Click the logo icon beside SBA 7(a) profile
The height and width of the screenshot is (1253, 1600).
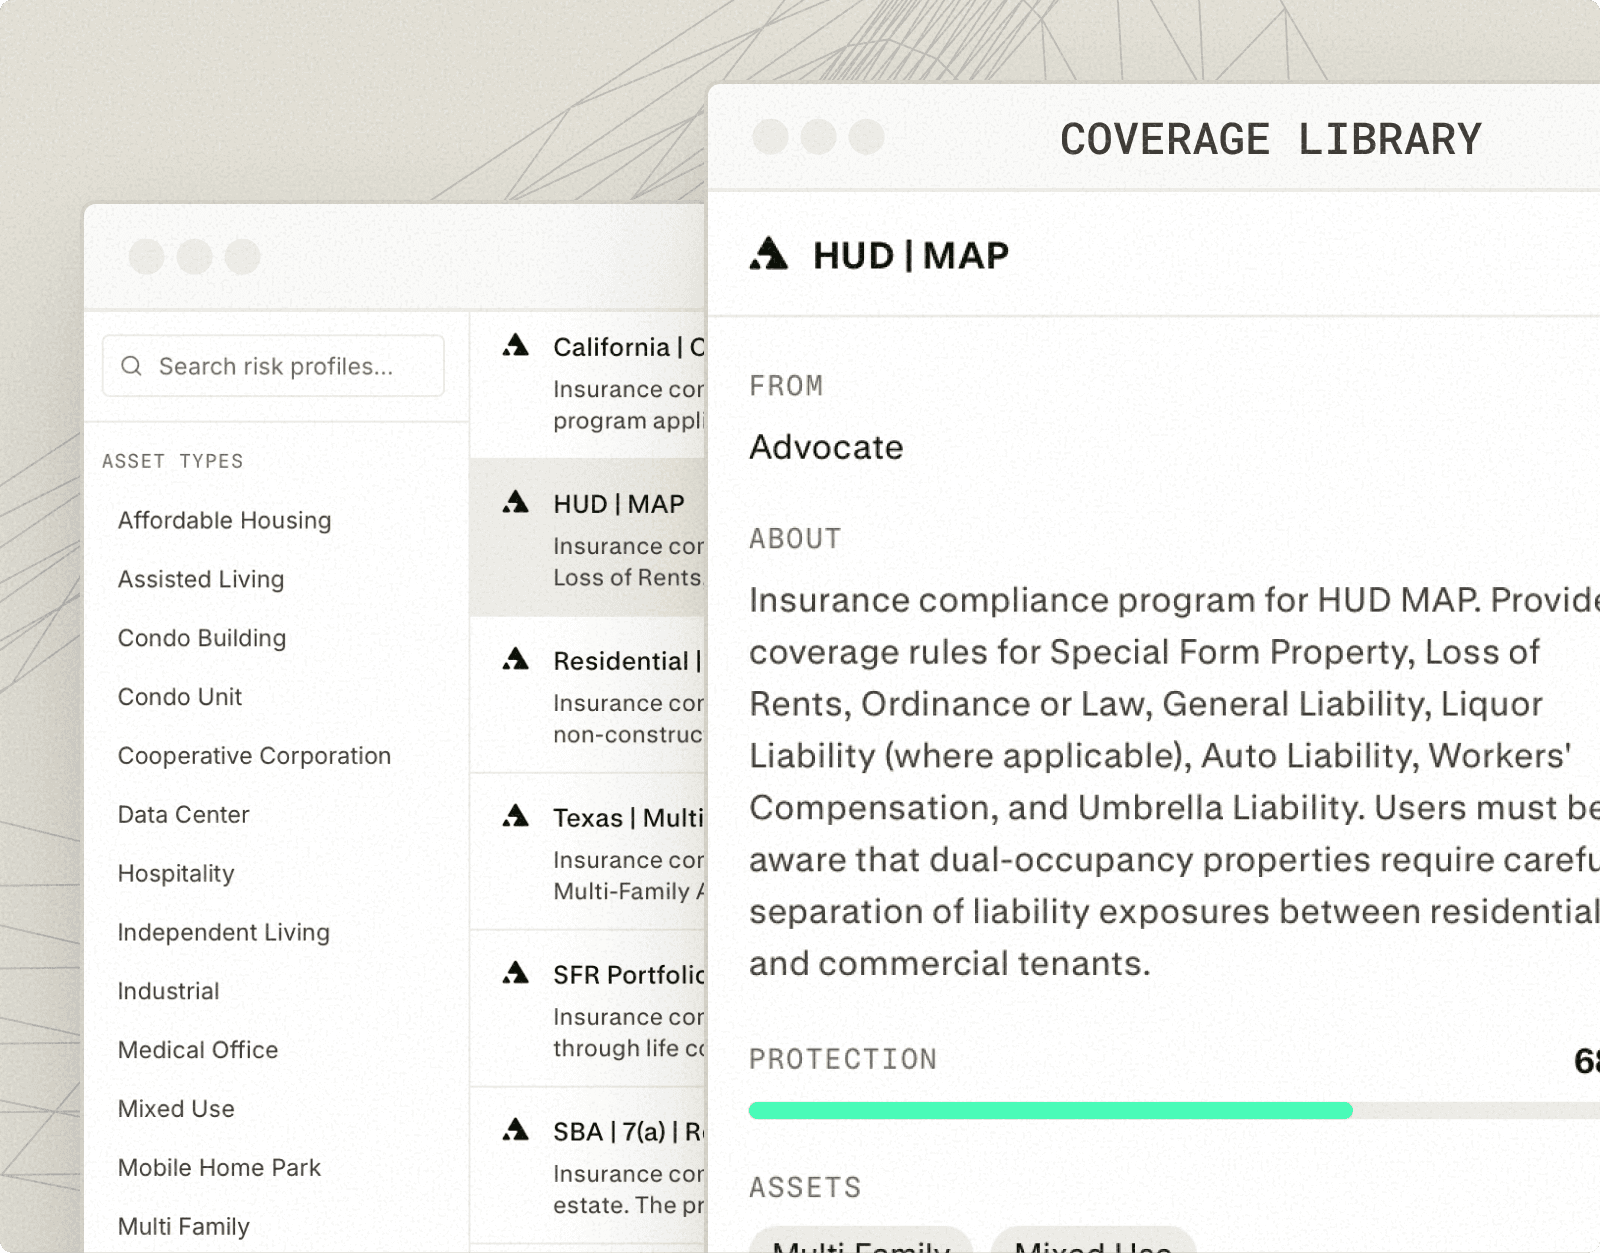pos(515,1130)
